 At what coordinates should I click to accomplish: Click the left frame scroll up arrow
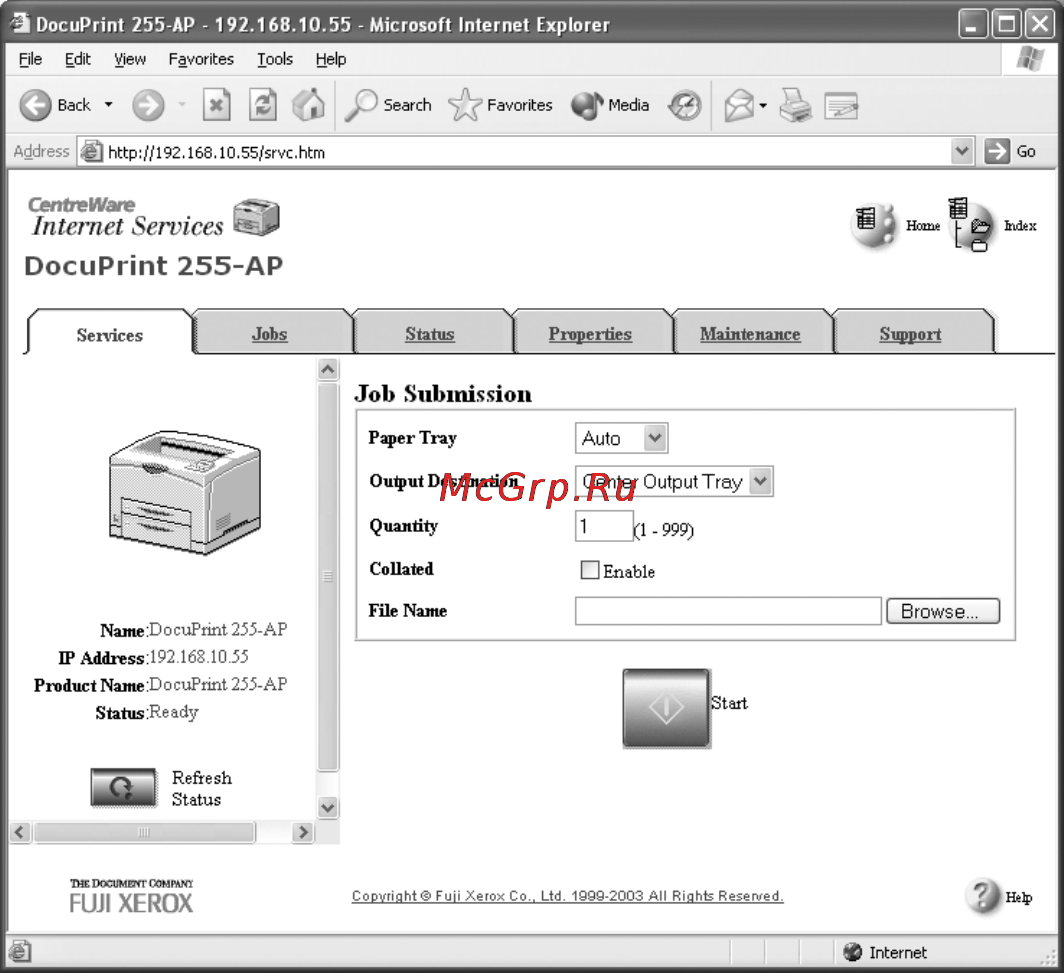click(328, 370)
